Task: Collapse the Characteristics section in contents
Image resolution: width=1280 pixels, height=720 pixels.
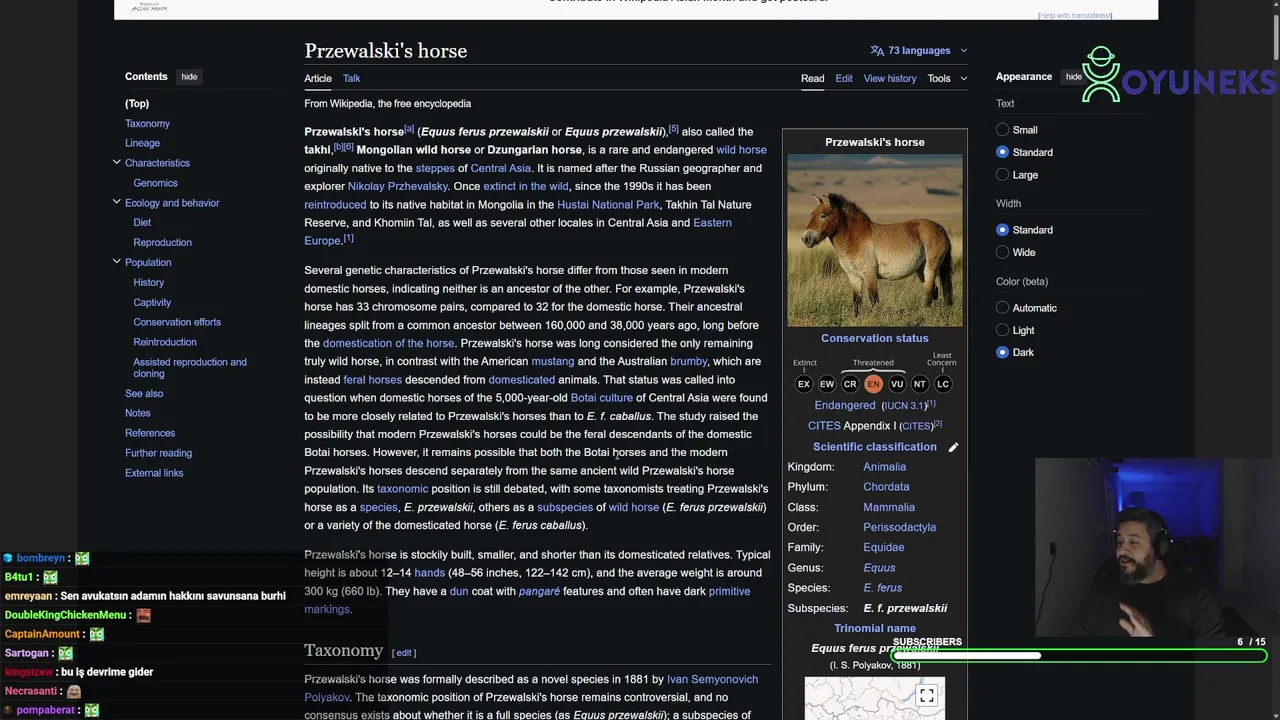Action: (116, 162)
